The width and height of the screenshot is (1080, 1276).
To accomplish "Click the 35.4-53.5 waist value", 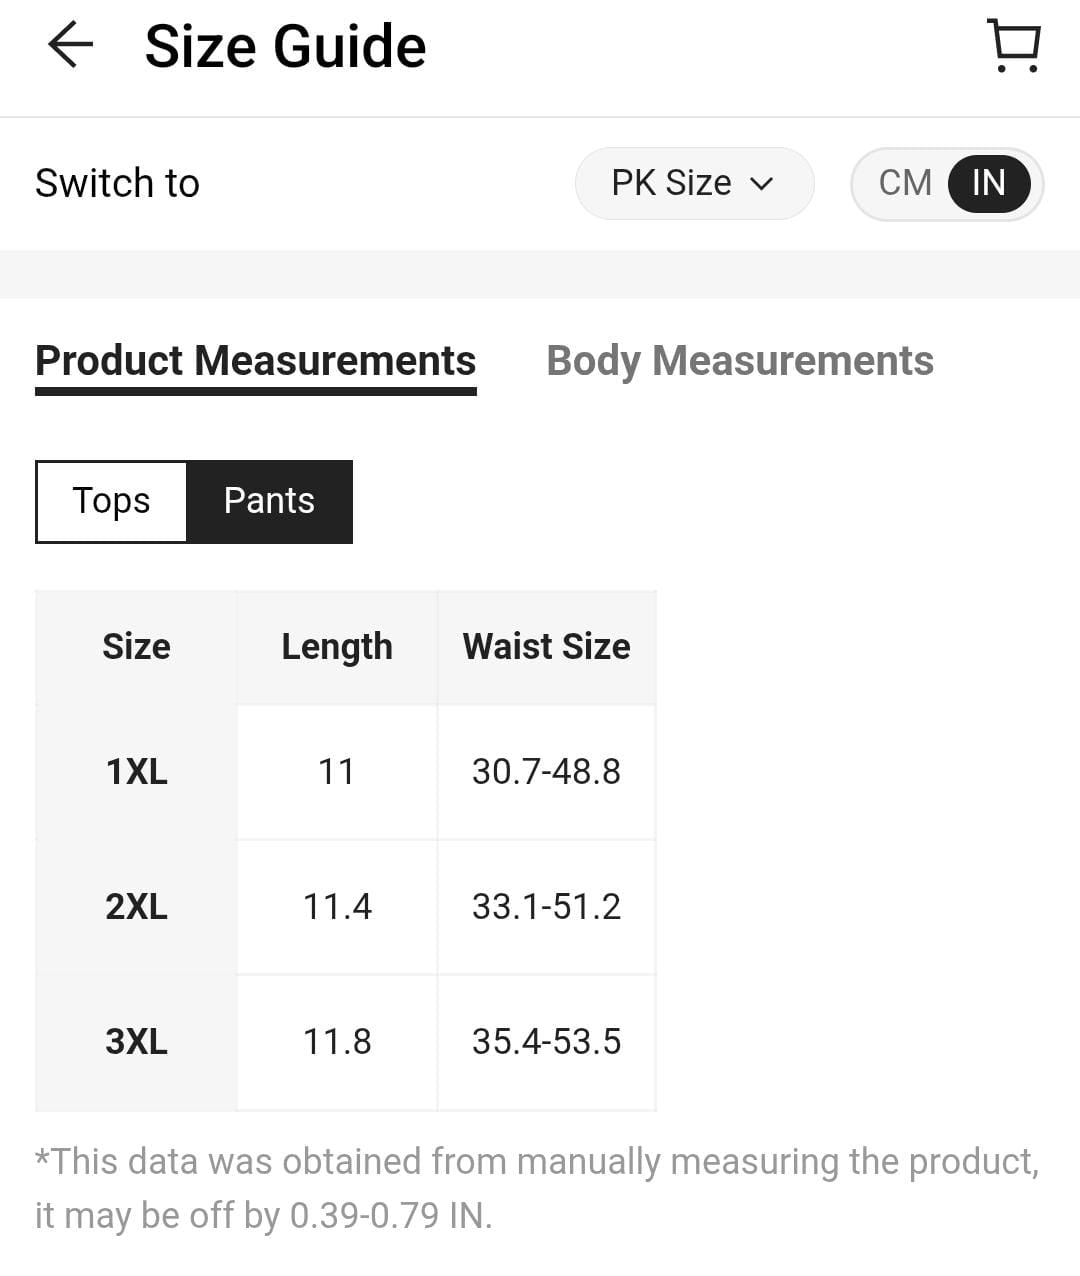I will pyautogui.click(x=546, y=1042).
